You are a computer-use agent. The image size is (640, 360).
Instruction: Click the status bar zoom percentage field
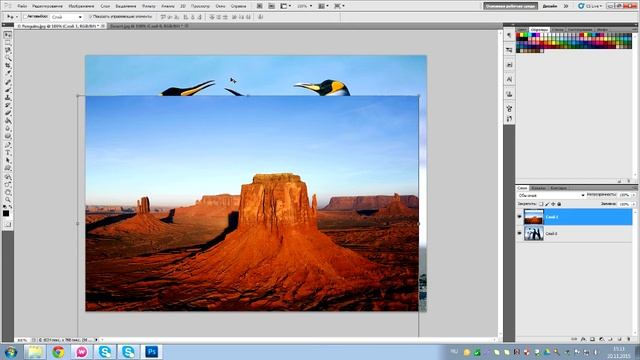tap(22, 340)
